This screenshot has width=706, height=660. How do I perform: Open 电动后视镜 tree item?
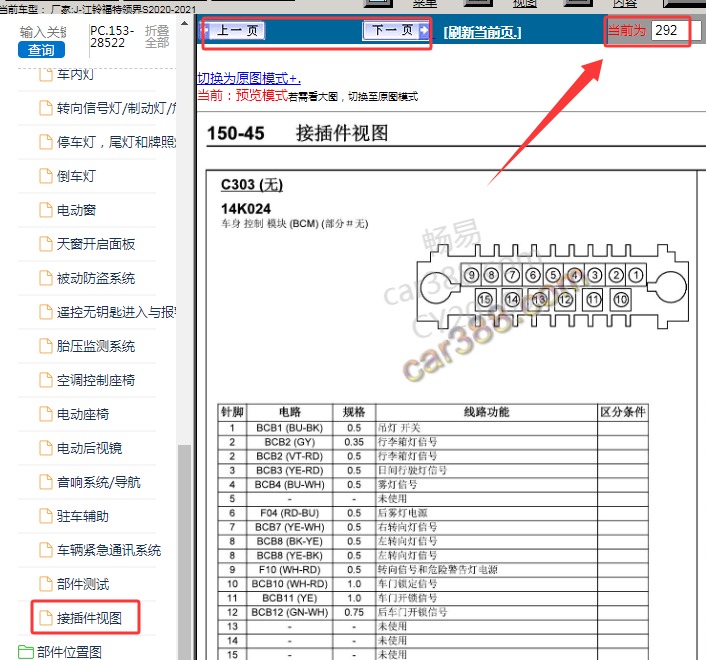coord(89,448)
